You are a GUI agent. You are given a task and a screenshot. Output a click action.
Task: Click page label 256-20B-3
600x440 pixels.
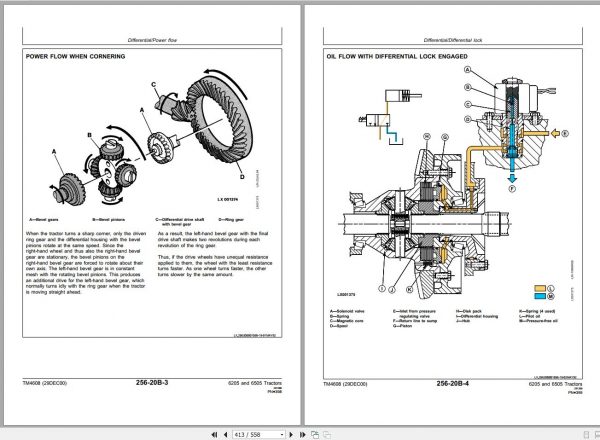click(x=152, y=382)
